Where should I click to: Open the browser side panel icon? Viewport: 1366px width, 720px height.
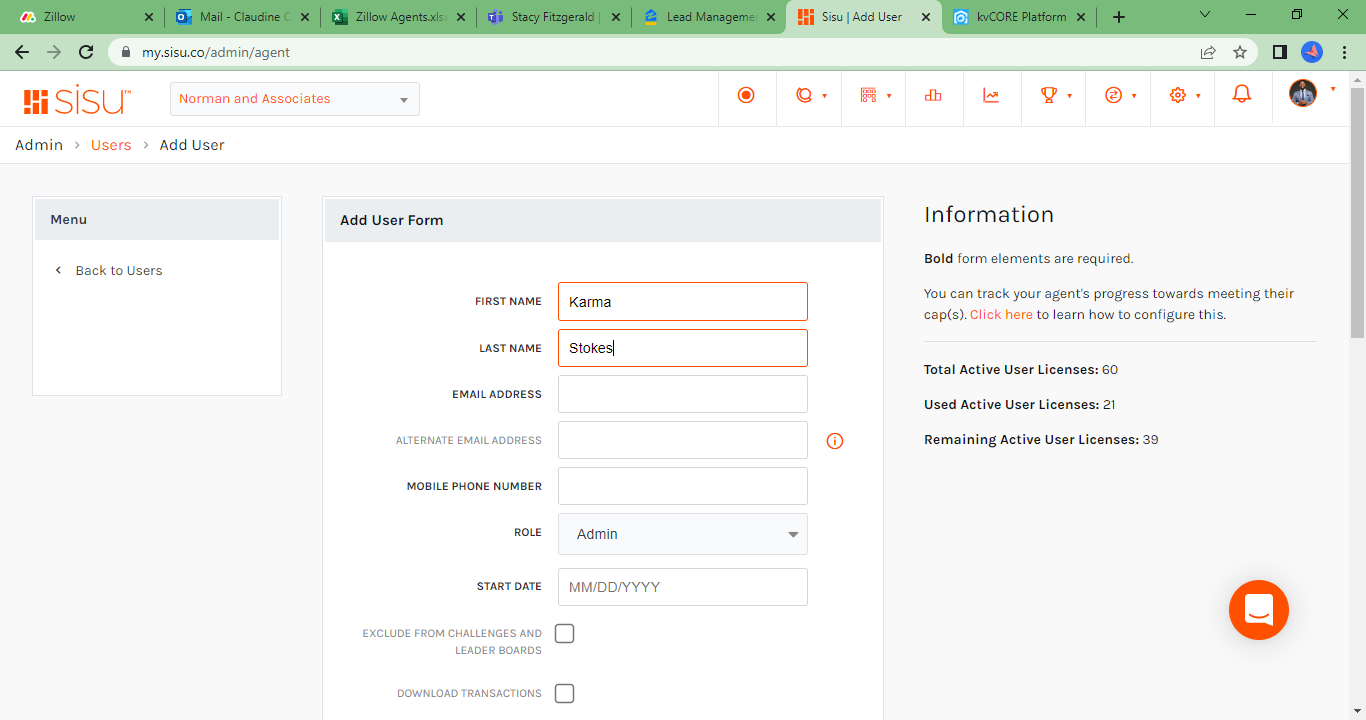[x=1279, y=52]
